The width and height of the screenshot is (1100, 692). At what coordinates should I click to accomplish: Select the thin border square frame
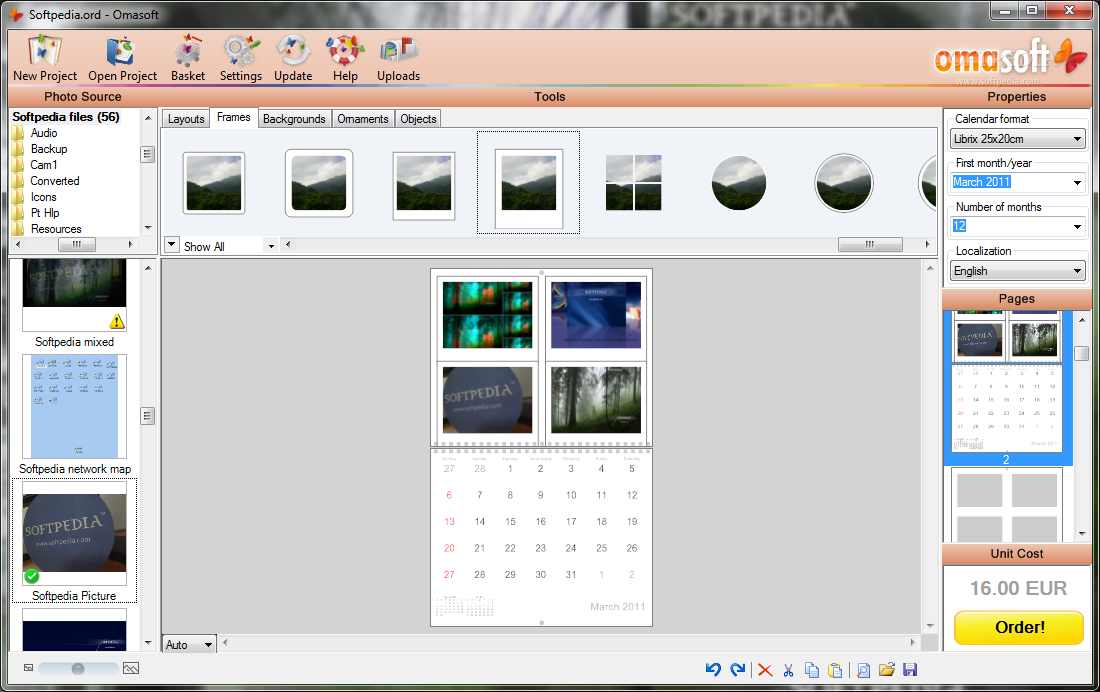pyautogui.click(x=424, y=185)
